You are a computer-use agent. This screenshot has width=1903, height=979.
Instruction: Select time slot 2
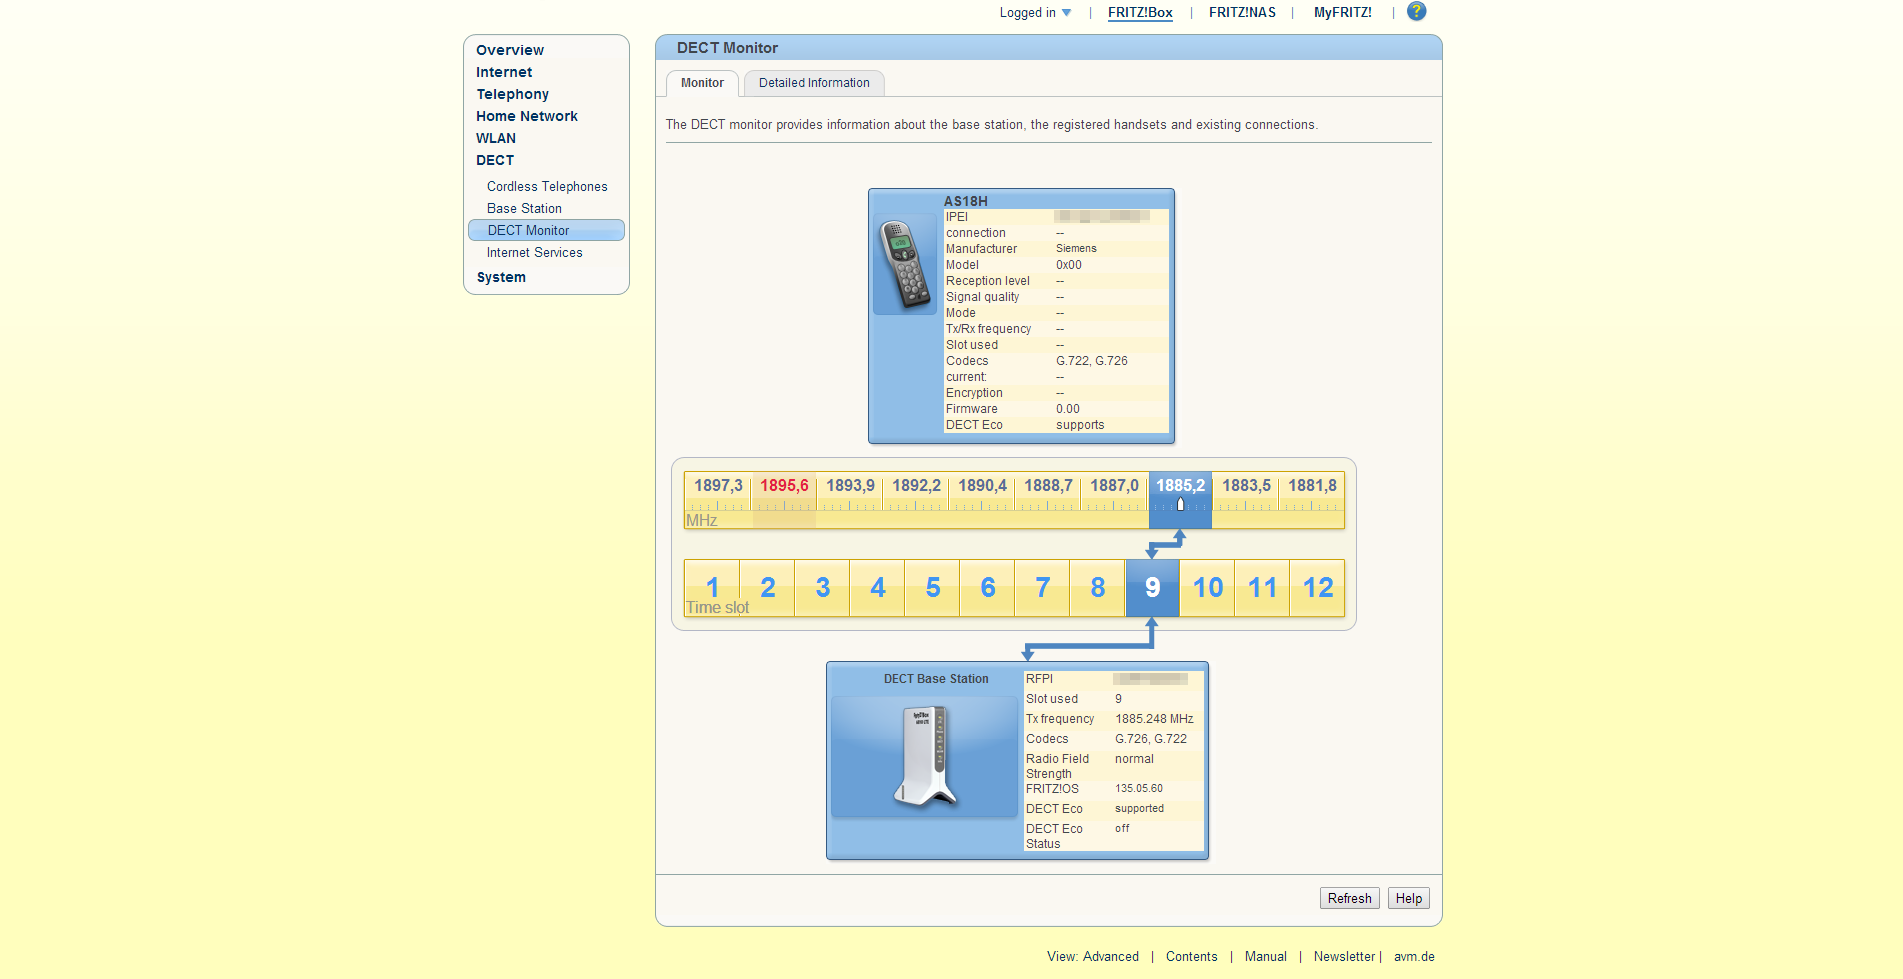[767, 588]
